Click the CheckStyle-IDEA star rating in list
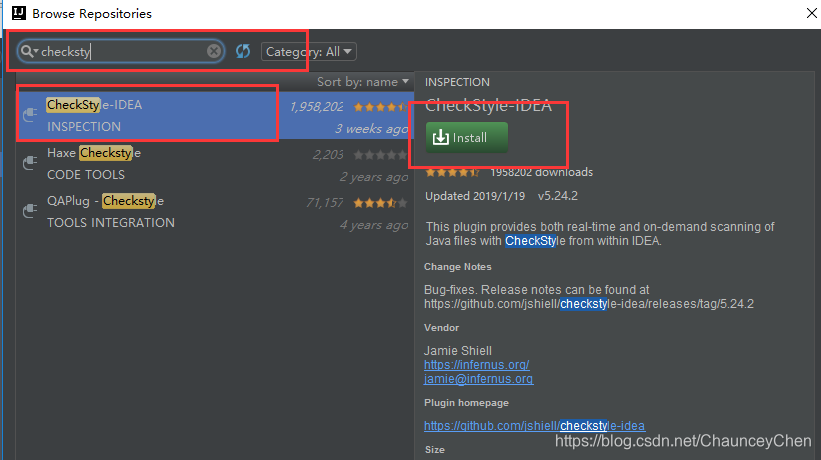 pyautogui.click(x=381, y=107)
